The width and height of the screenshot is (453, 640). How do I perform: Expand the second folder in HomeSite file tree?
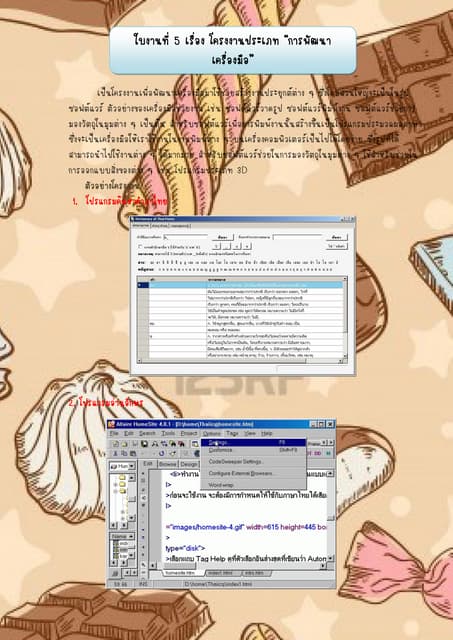[115, 484]
